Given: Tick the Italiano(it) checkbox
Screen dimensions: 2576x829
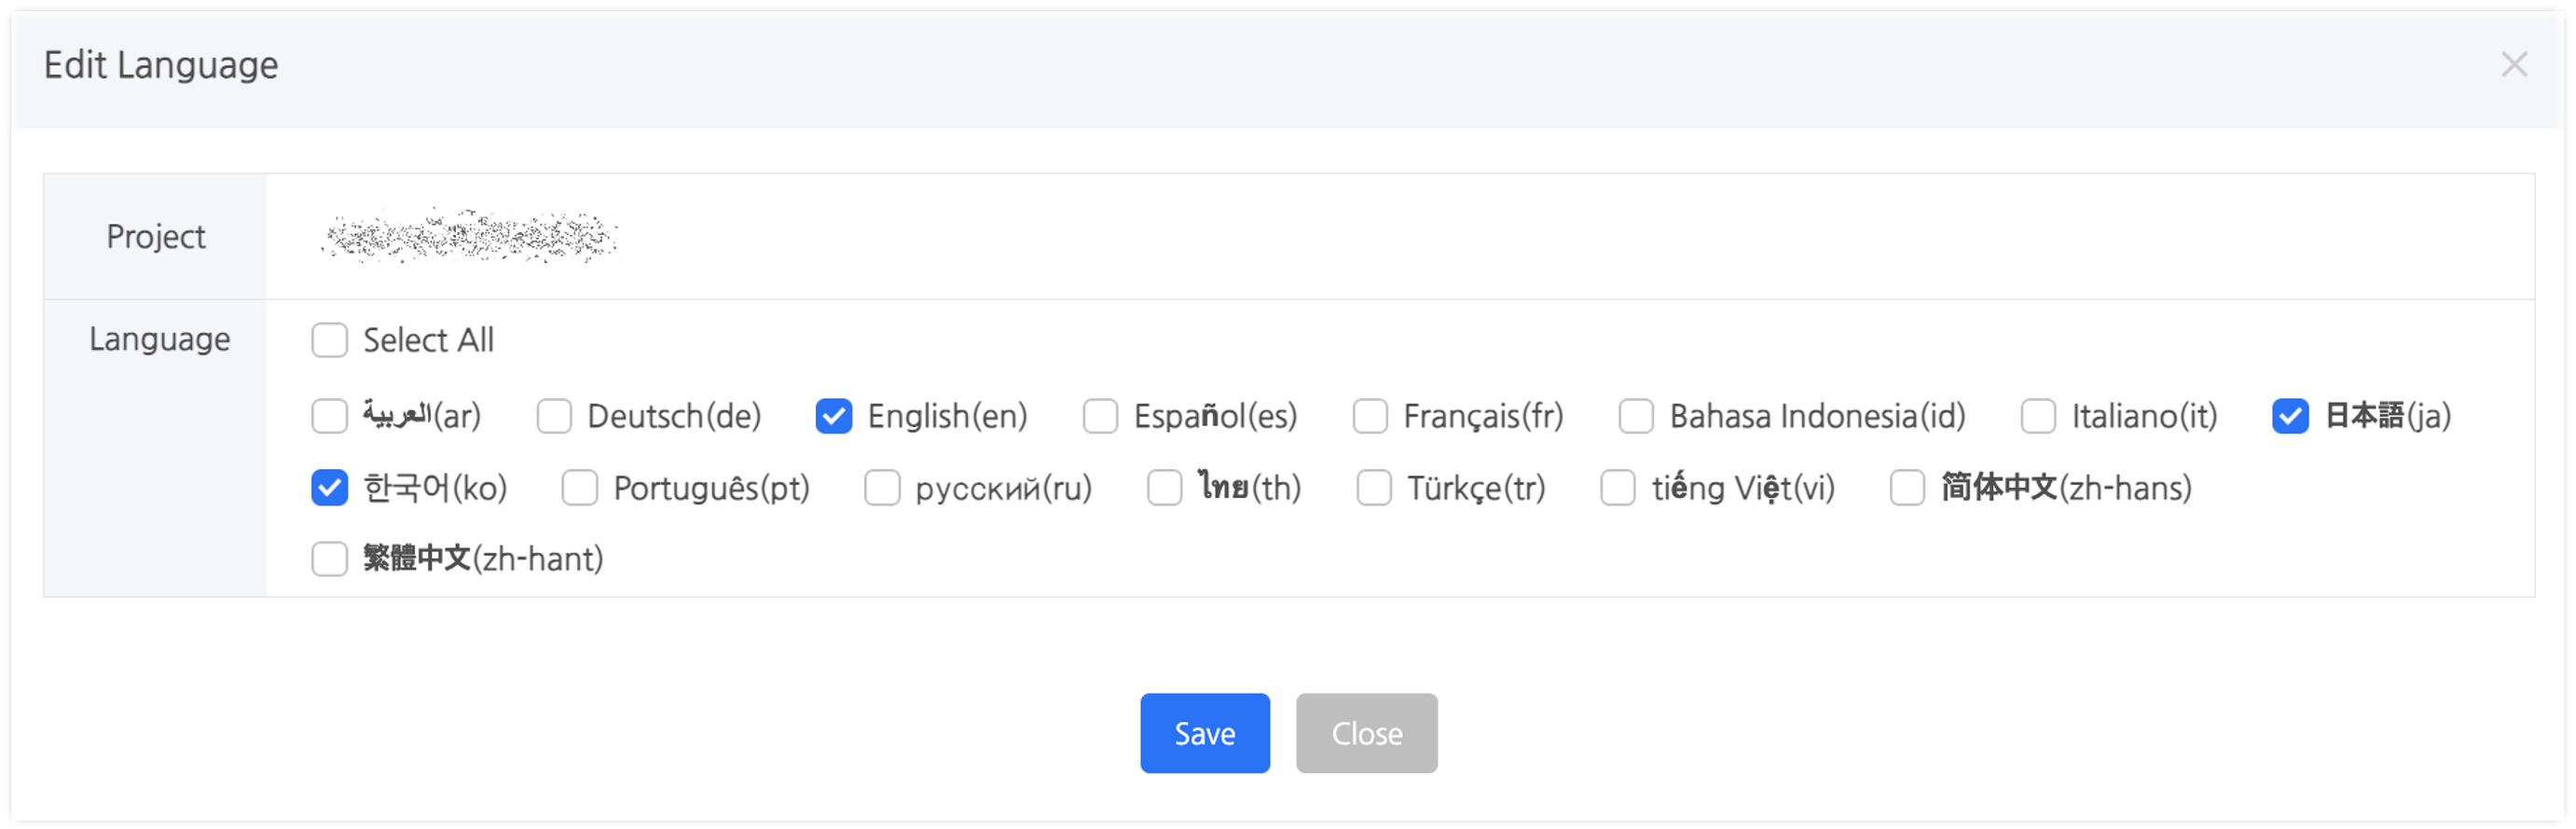Looking at the screenshot, I should pyautogui.click(x=2038, y=416).
